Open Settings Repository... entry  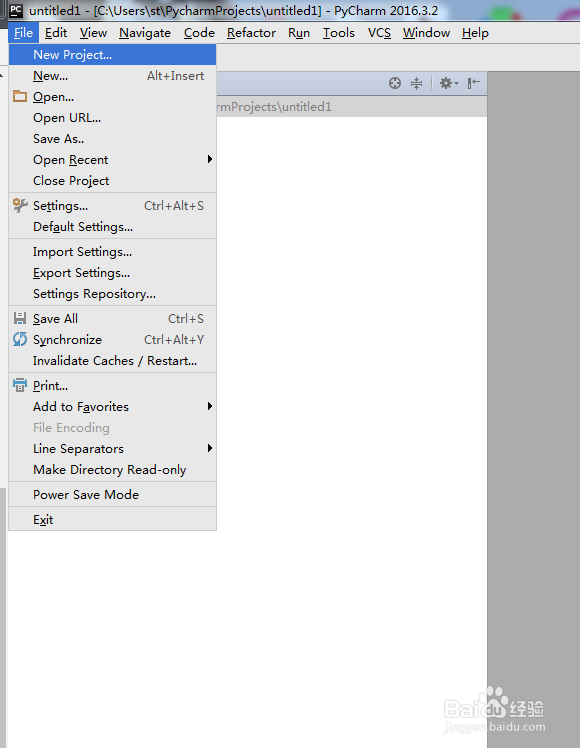click(x=113, y=293)
